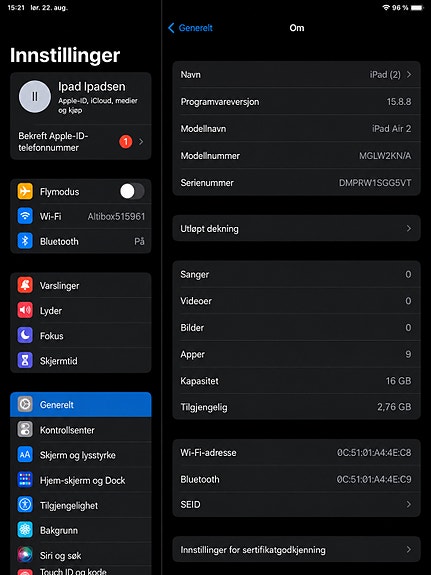431x575 pixels.
Task: Open Tilgjengelighet accessibility icon
Action: pyautogui.click(x=25, y=505)
